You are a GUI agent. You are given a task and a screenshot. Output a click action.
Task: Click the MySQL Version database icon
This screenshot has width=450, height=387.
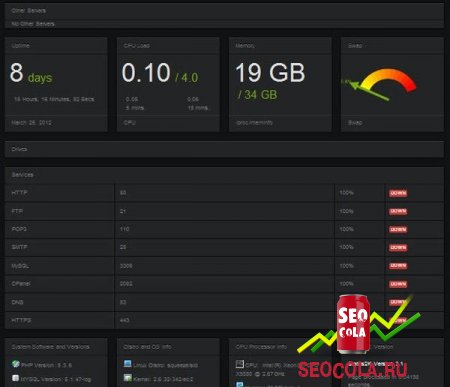[16, 378]
